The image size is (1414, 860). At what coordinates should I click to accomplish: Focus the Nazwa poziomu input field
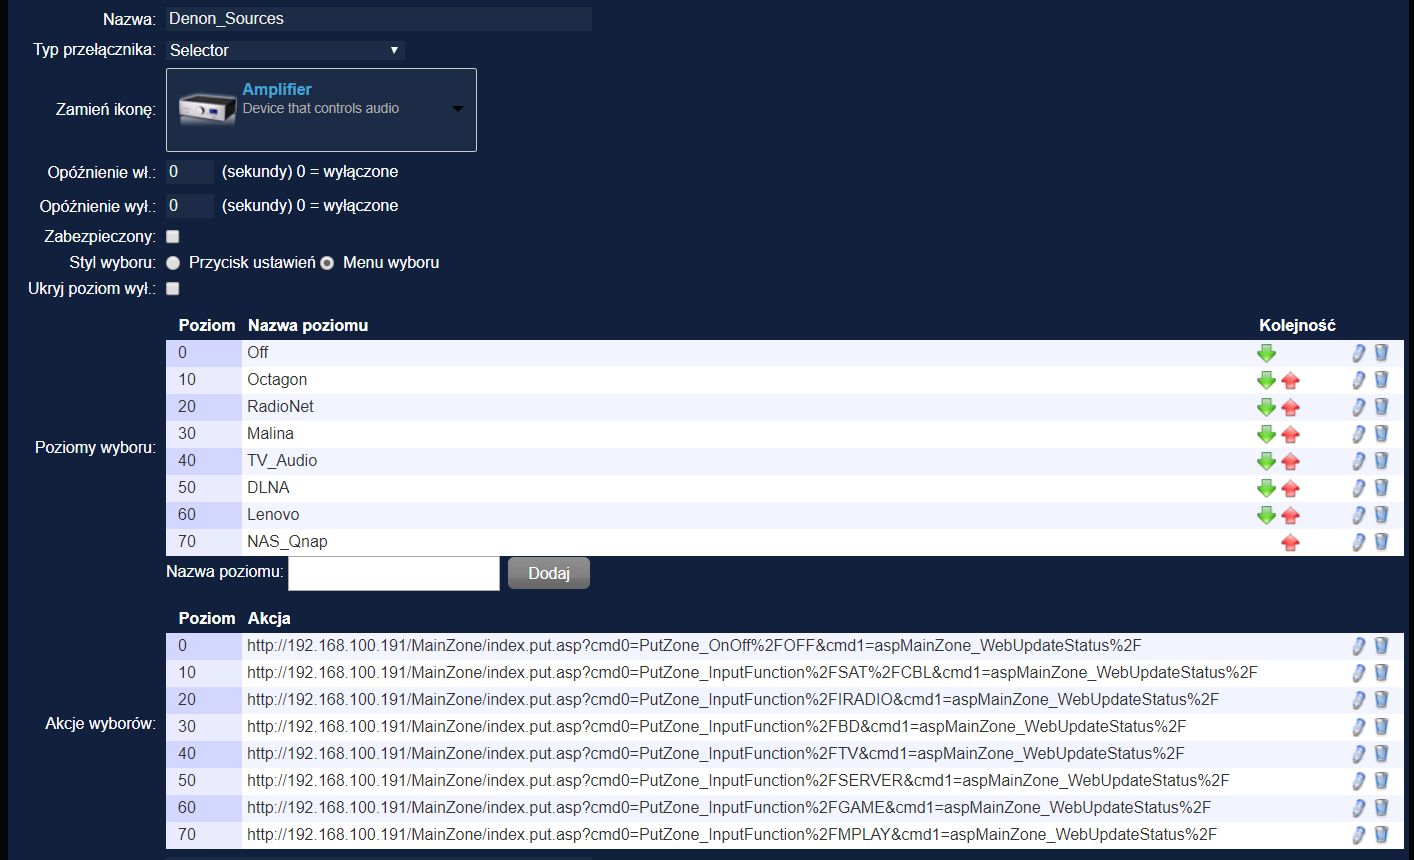(394, 573)
